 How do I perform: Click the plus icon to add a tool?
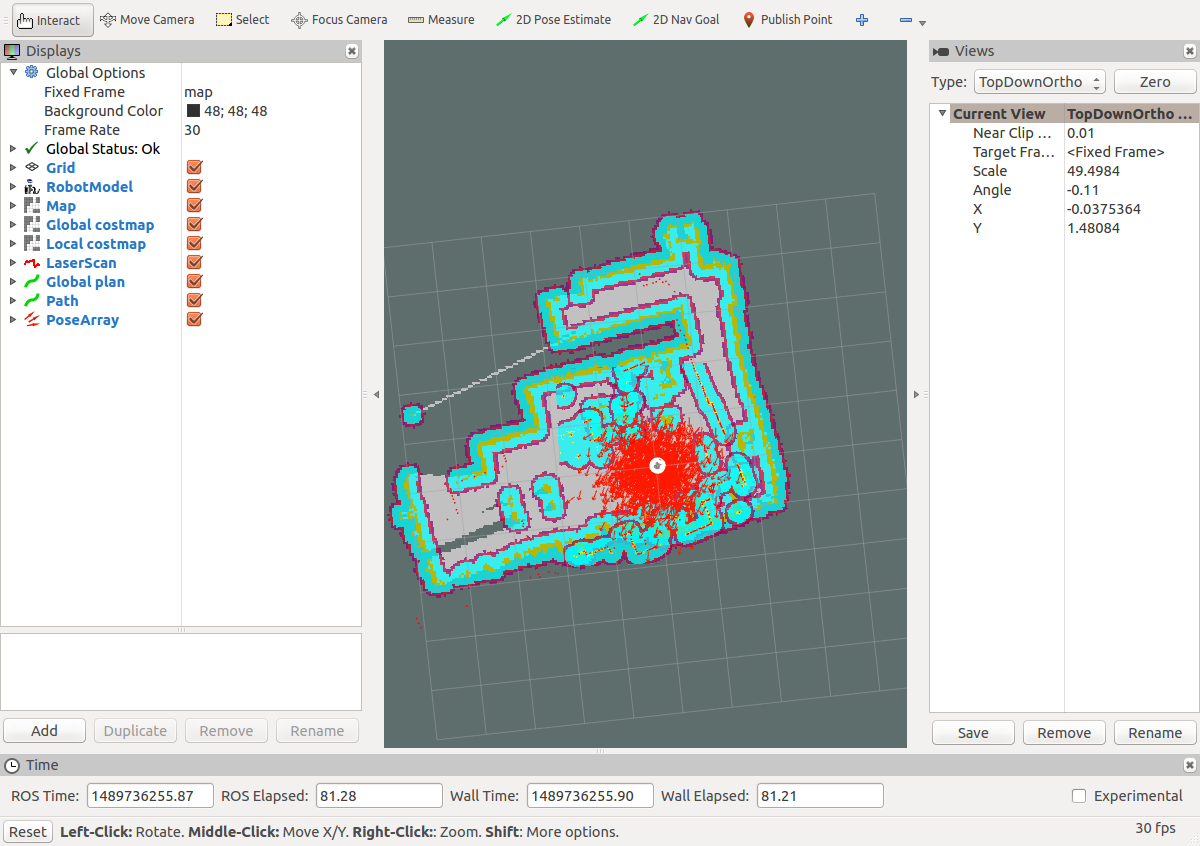point(861,18)
